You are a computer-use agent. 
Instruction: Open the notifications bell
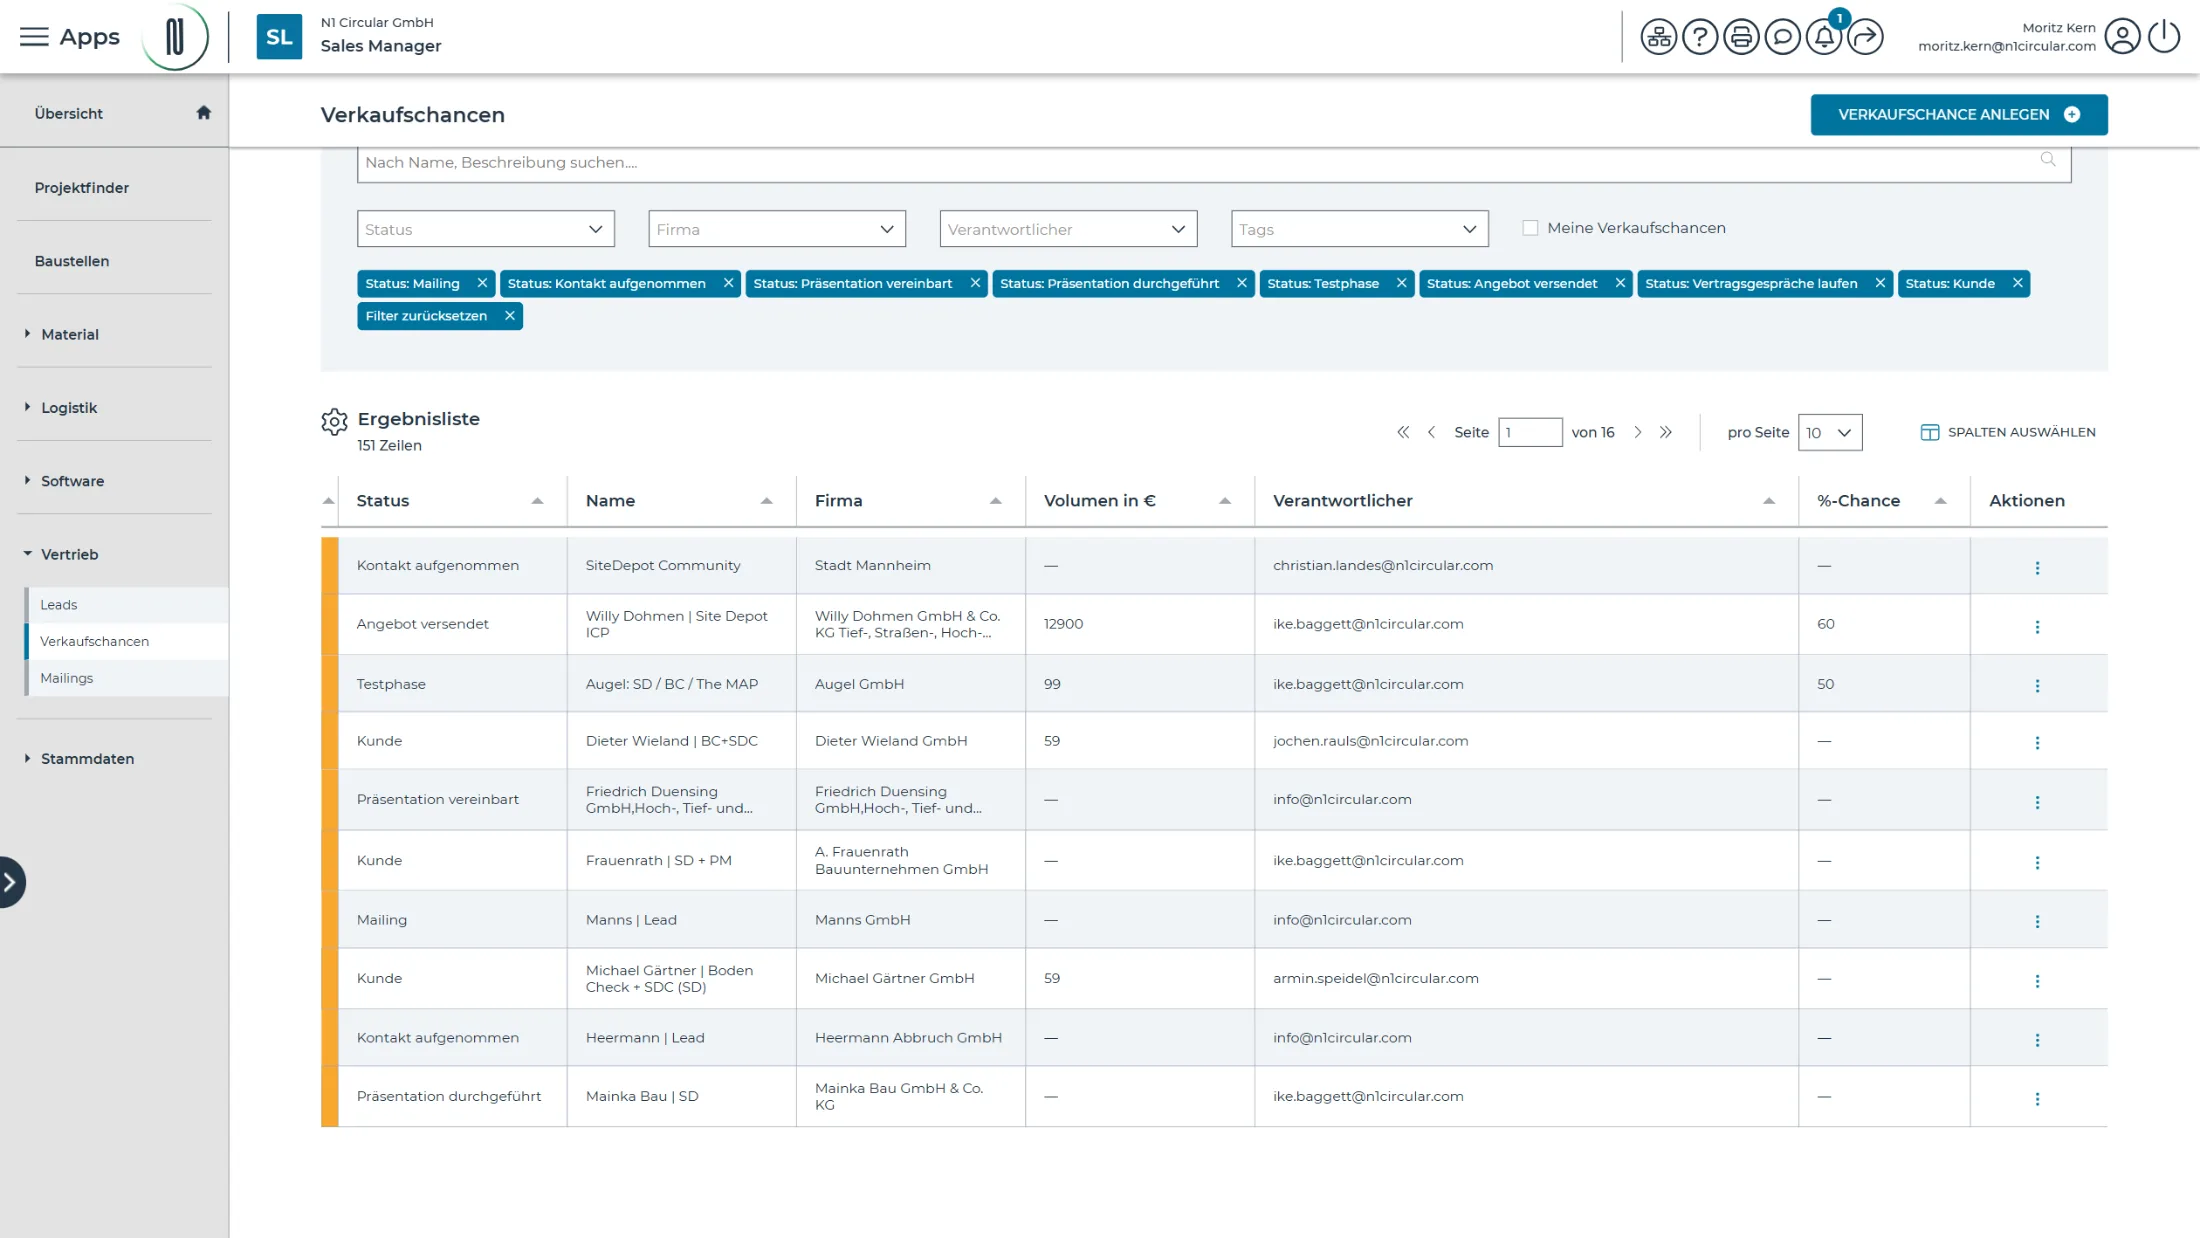[x=1824, y=37]
